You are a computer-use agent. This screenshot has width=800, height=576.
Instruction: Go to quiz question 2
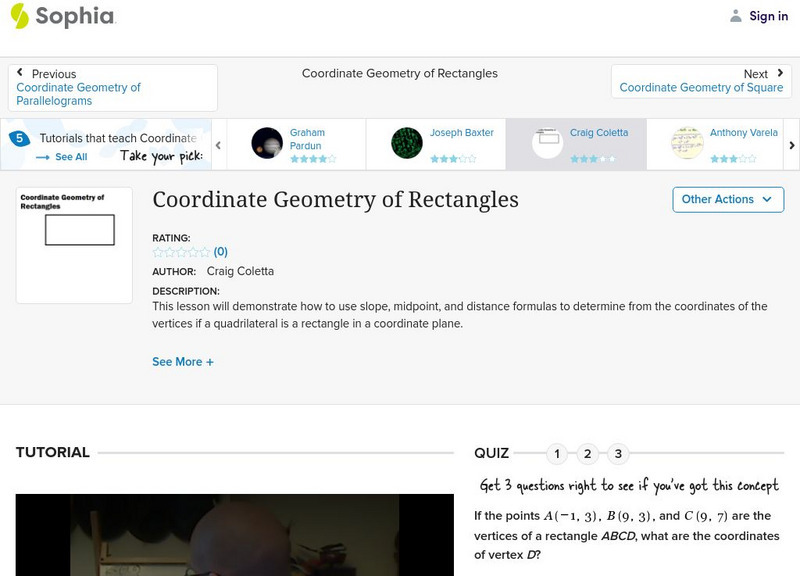coord(588,454)
